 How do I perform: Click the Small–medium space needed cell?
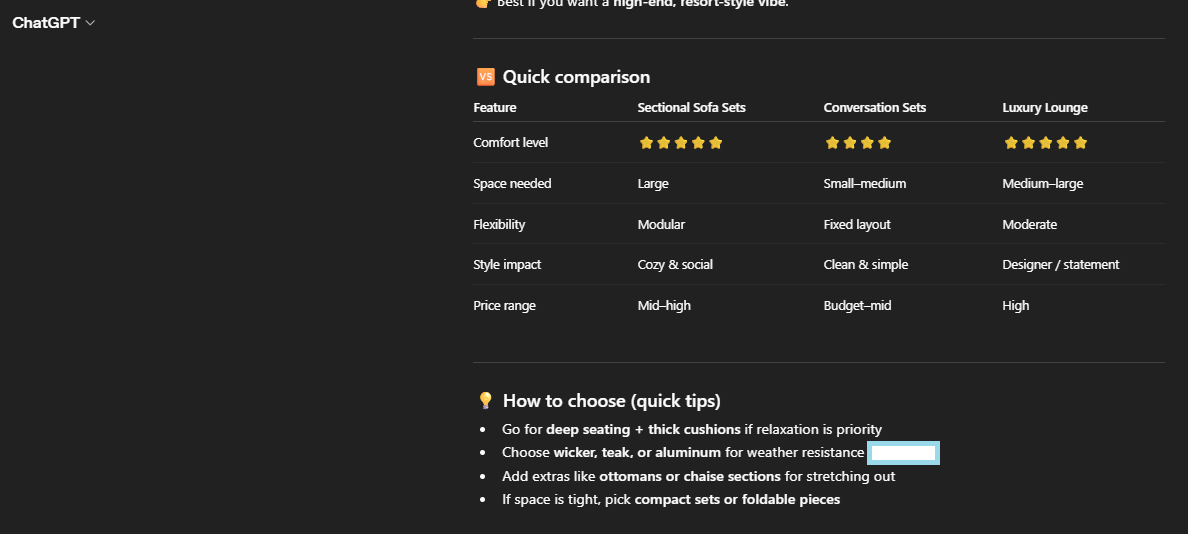[864, 184]
